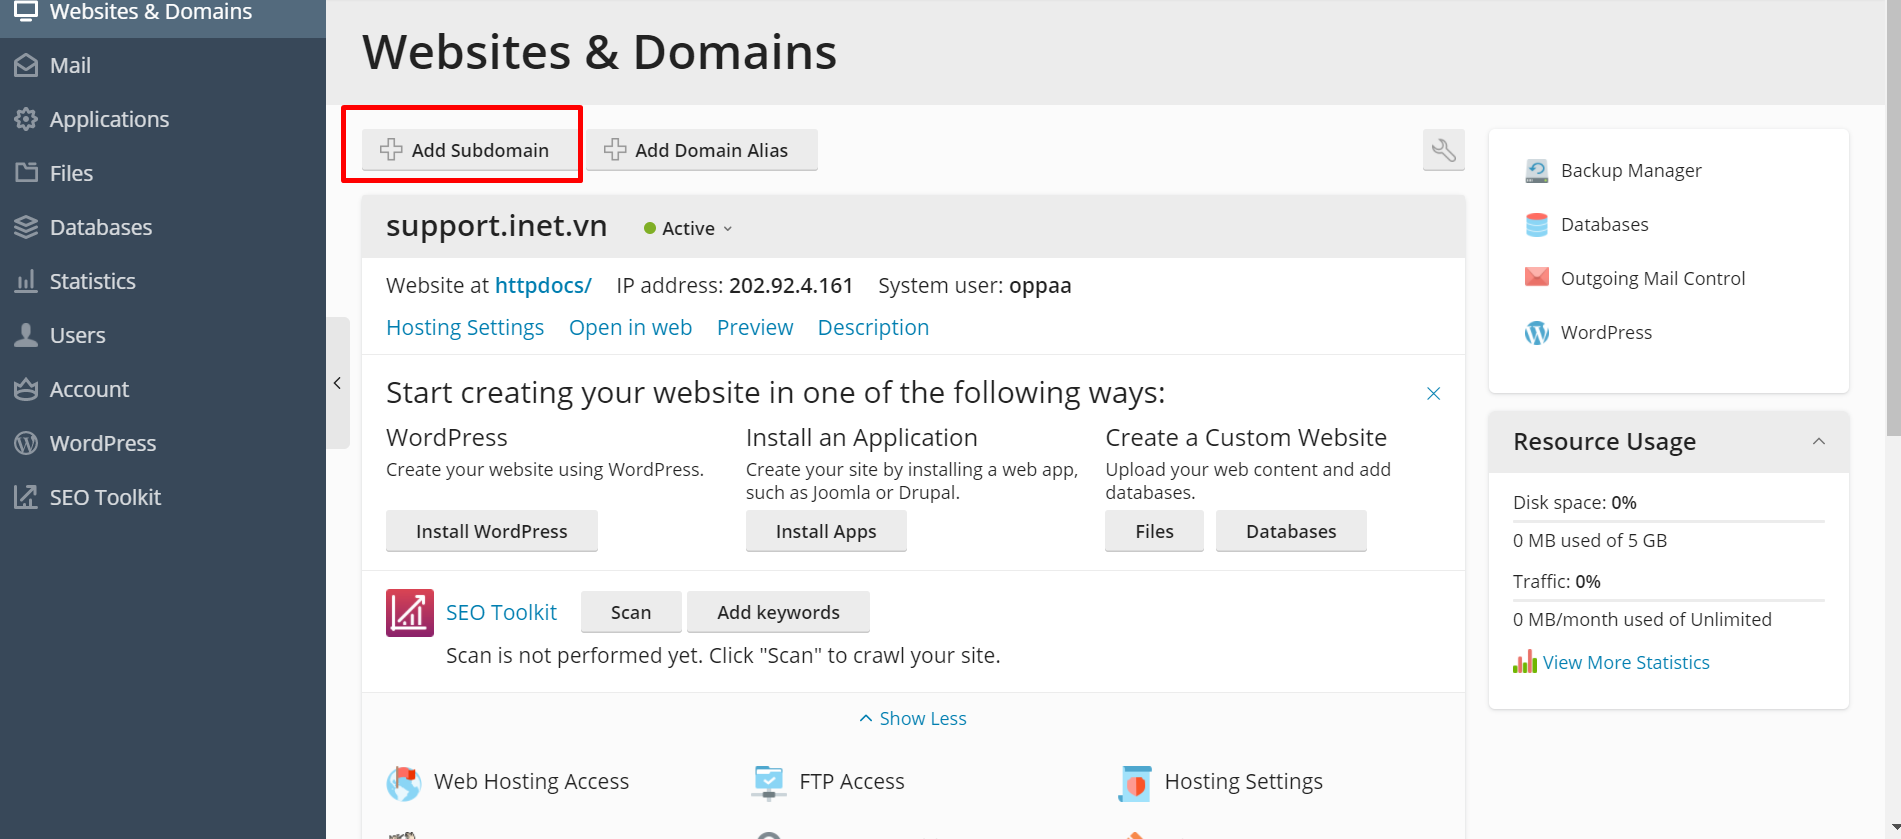Click the Add keywords button

pos(778,612)
